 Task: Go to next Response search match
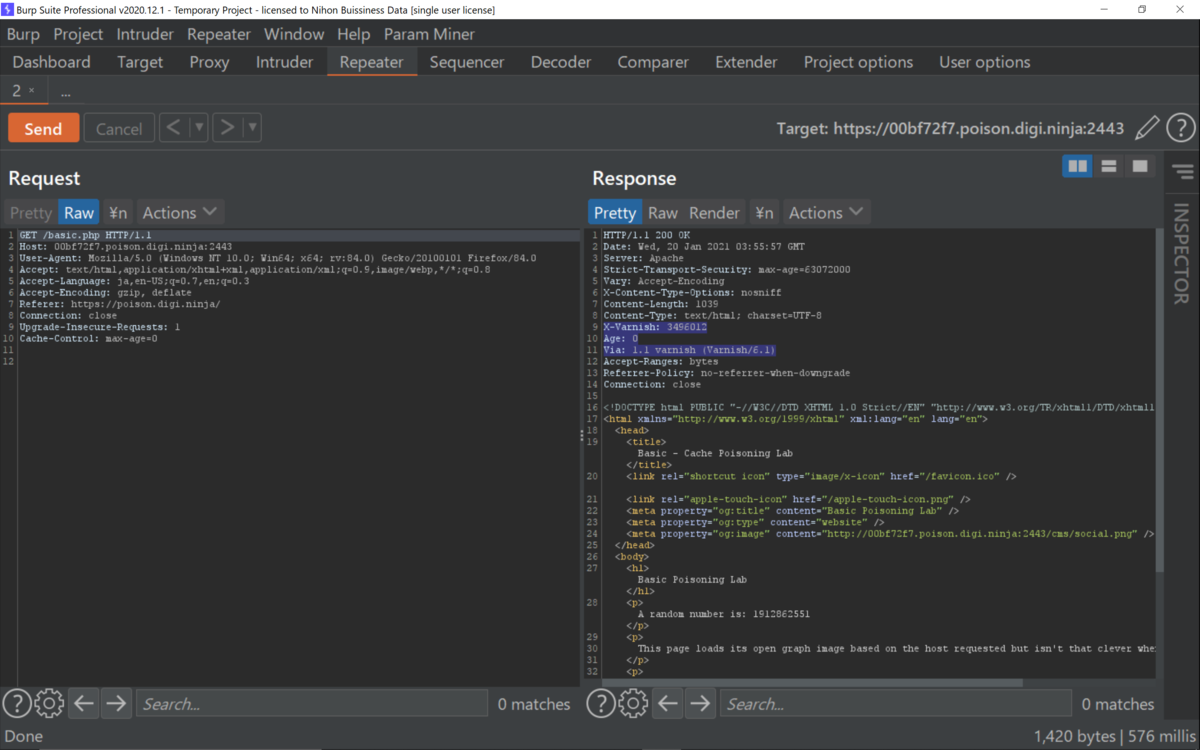[700, 704]
